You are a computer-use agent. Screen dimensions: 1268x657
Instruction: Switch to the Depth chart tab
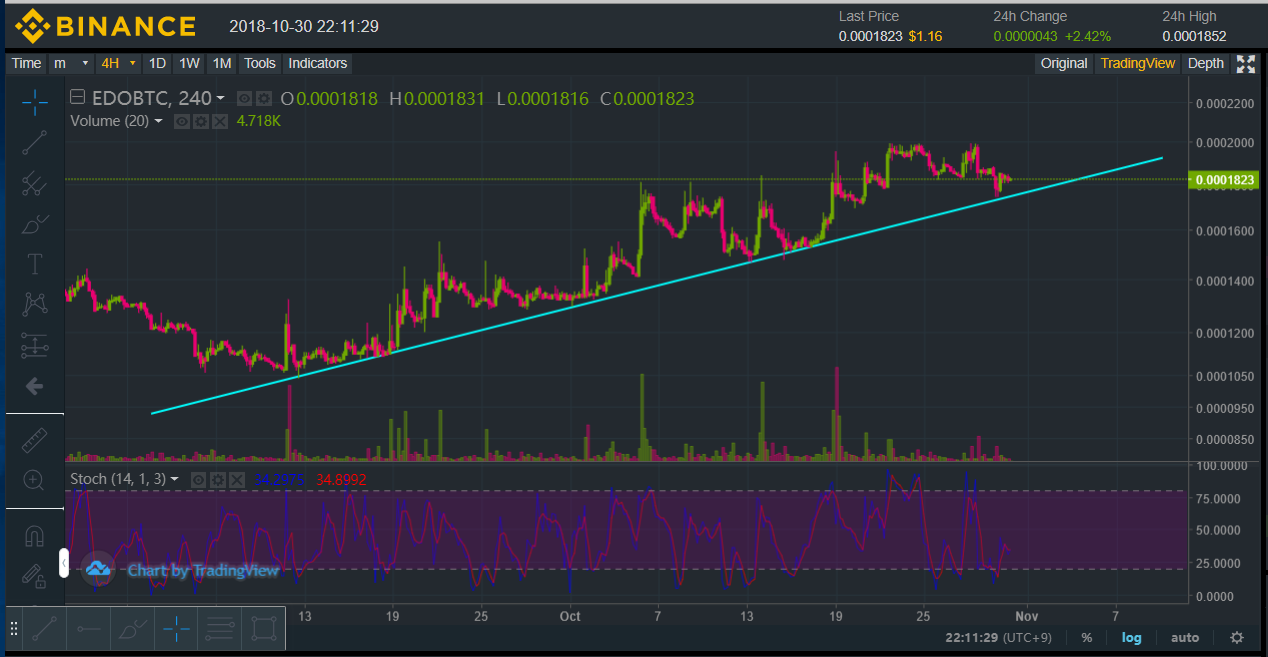pyautogui.click(x=1205, y=63)
